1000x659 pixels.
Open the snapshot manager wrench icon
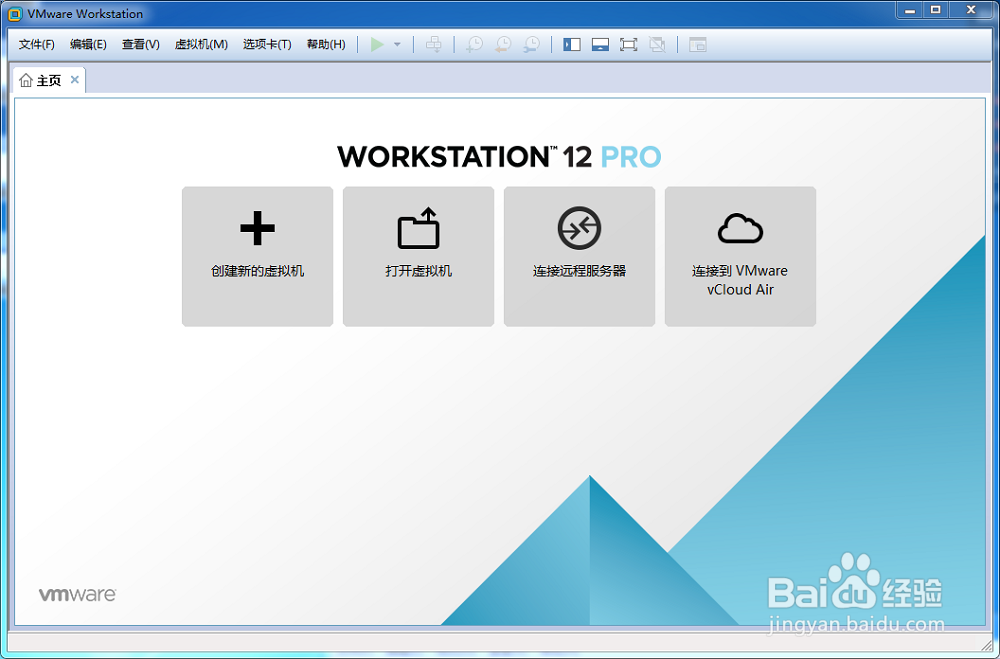(531, 45)
